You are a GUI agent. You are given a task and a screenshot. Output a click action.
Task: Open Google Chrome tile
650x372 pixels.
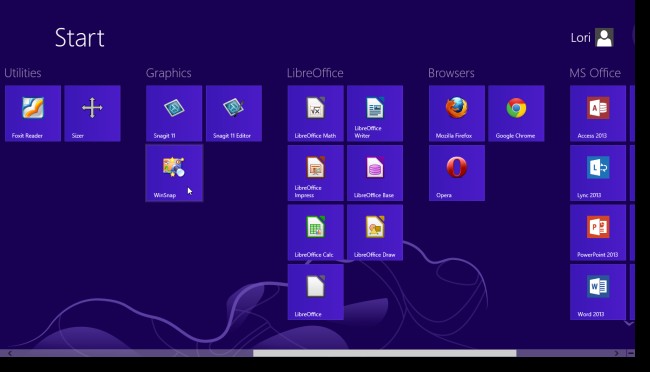coord(517,114)
